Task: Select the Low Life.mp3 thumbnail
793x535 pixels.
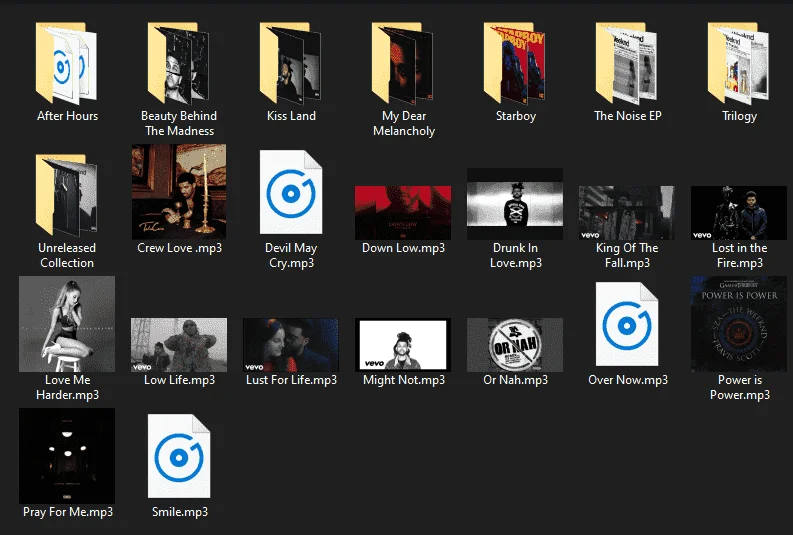Action: (179, 345)
